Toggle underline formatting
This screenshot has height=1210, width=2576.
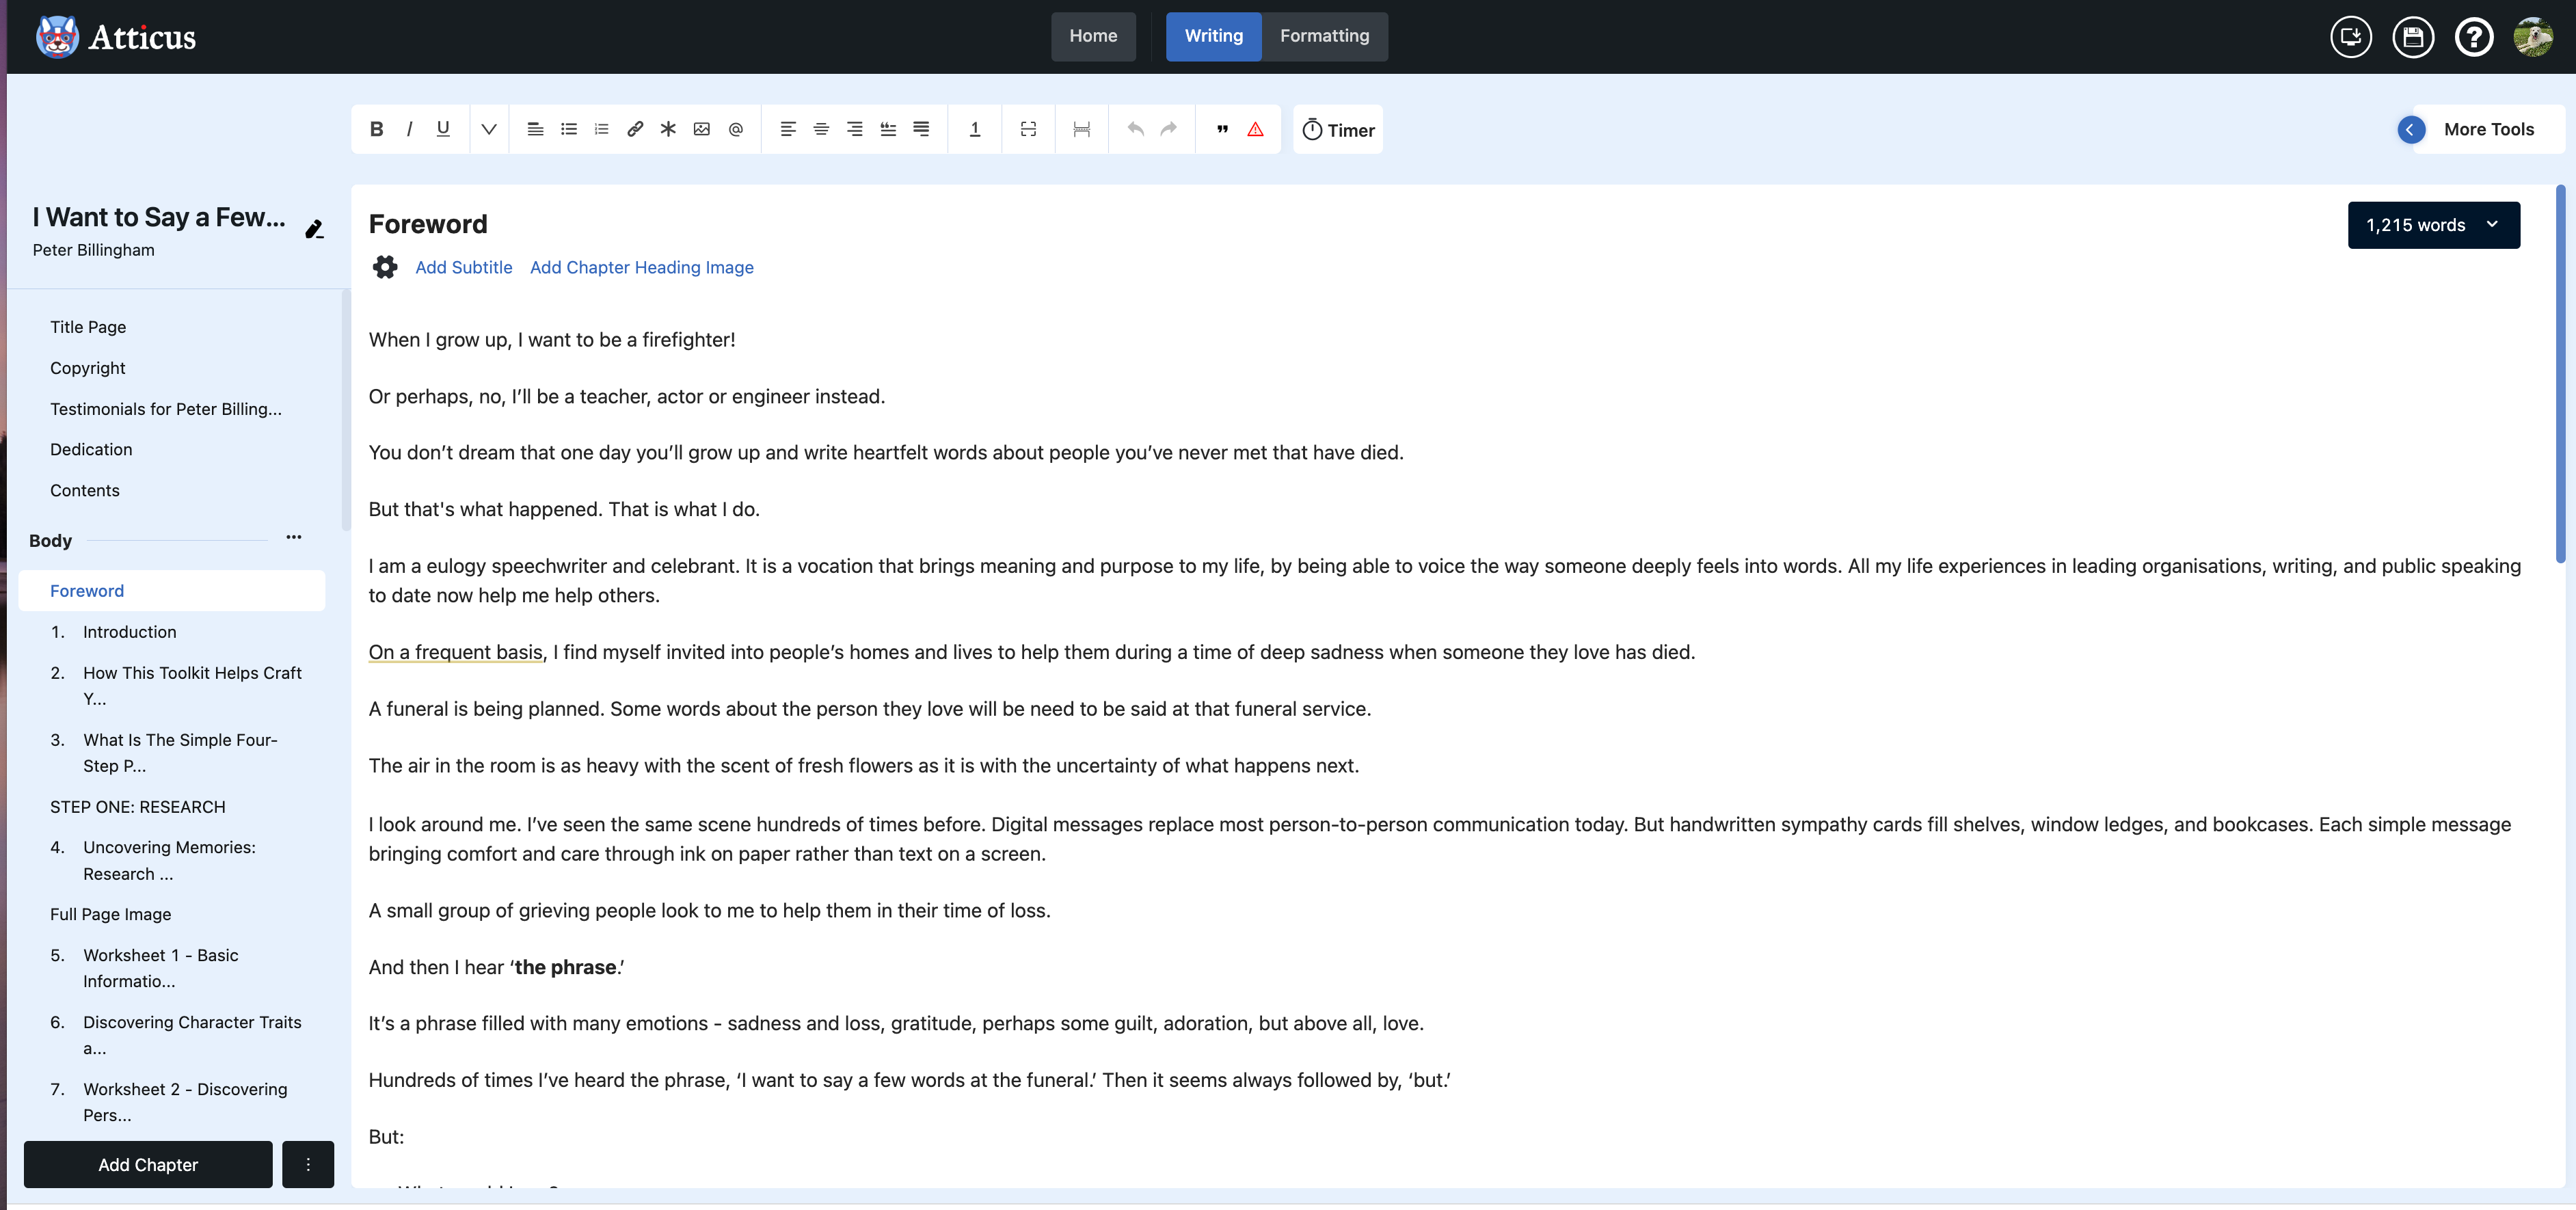[x=443, y=129]
